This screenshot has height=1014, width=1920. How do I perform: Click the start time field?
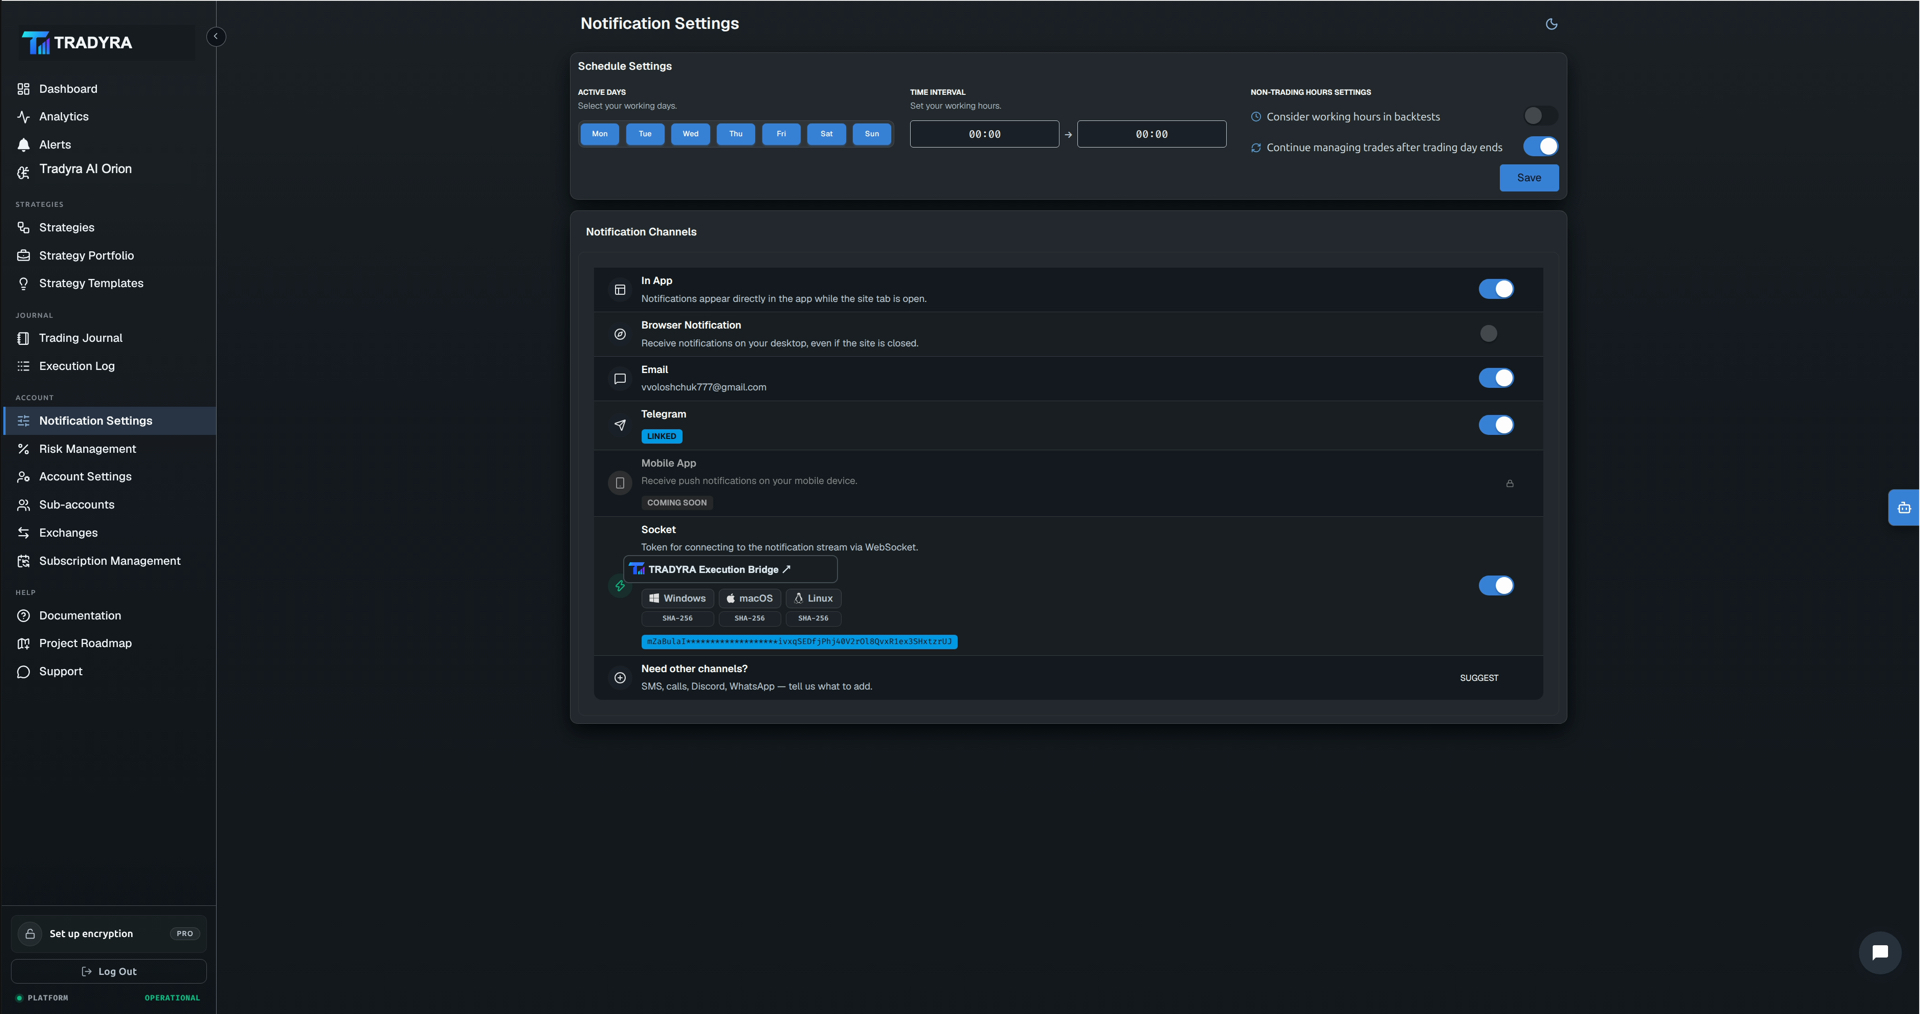point(984,134)
